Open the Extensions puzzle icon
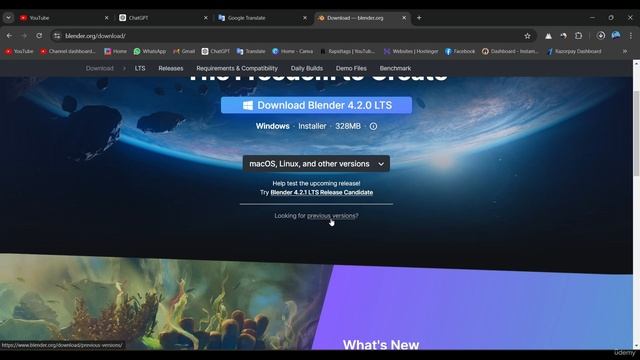This screenshot has width=640, height=360. coord(578,36)
